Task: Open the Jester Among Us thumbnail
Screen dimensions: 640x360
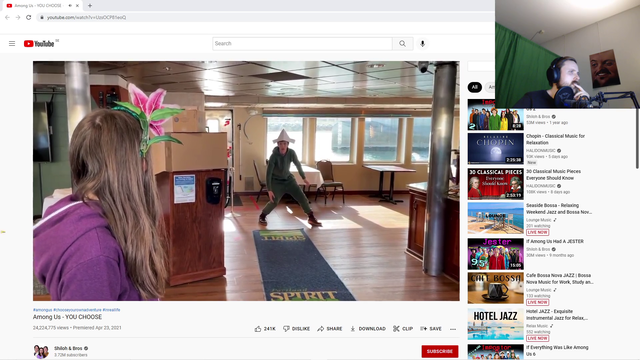Action: click(496, 254)
